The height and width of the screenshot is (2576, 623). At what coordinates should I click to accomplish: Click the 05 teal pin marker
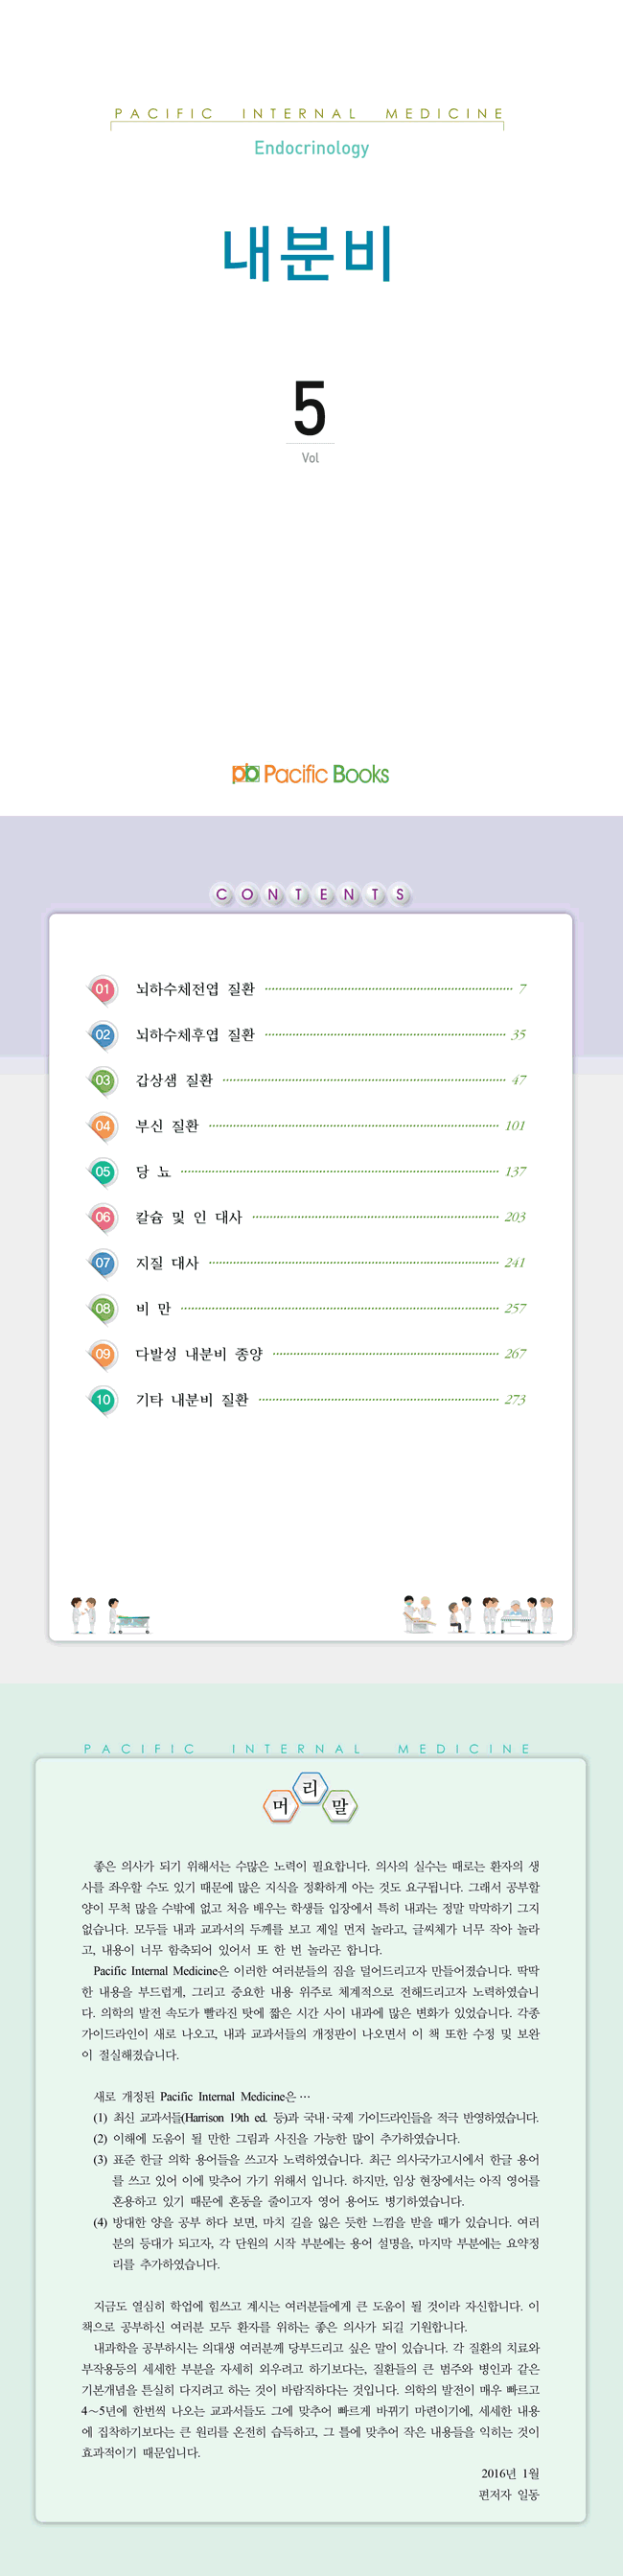point(102,1172)
